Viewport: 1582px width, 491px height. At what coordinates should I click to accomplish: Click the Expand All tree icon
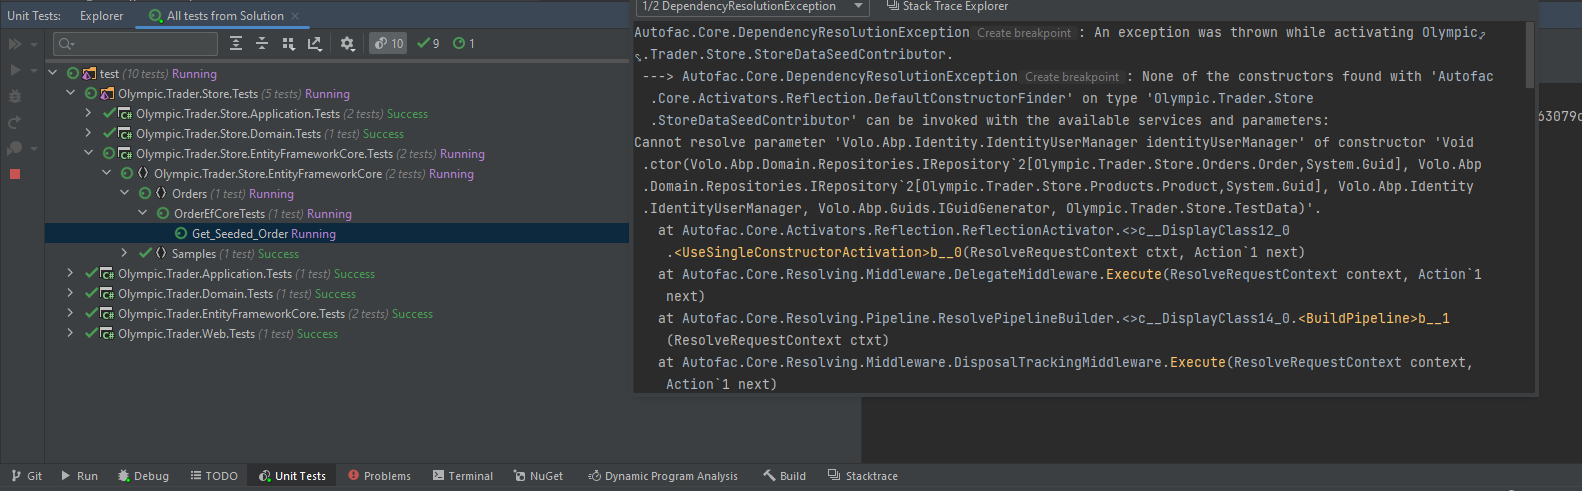coord(236,44)
